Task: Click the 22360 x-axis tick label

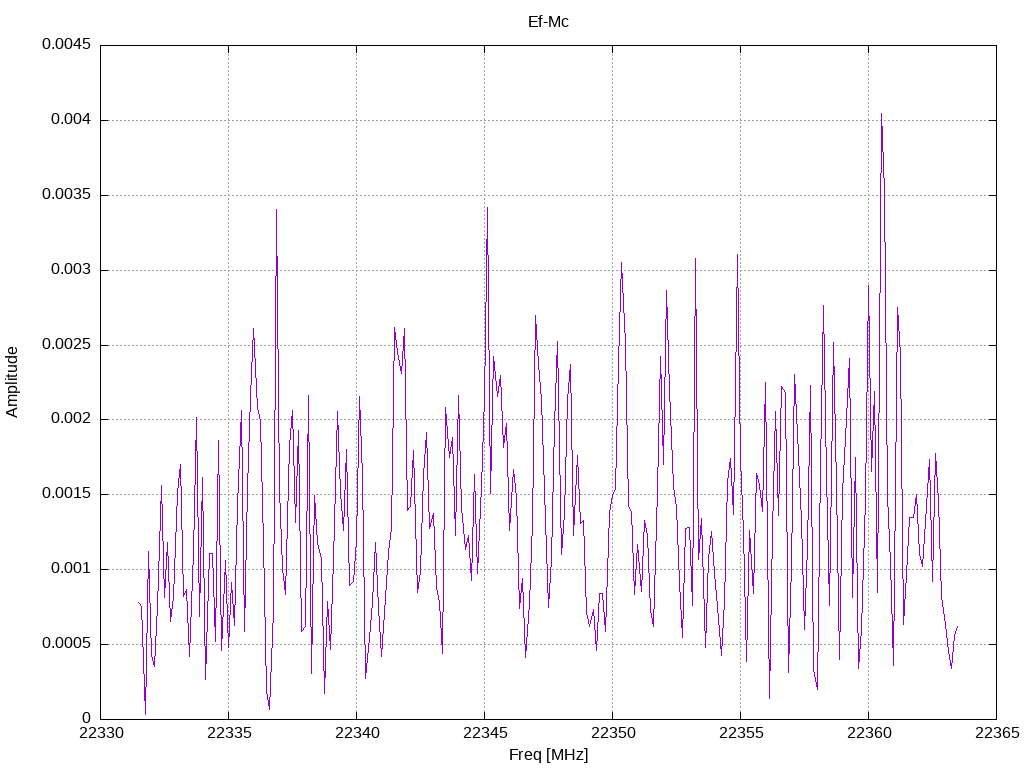Action: pos(869,734)
